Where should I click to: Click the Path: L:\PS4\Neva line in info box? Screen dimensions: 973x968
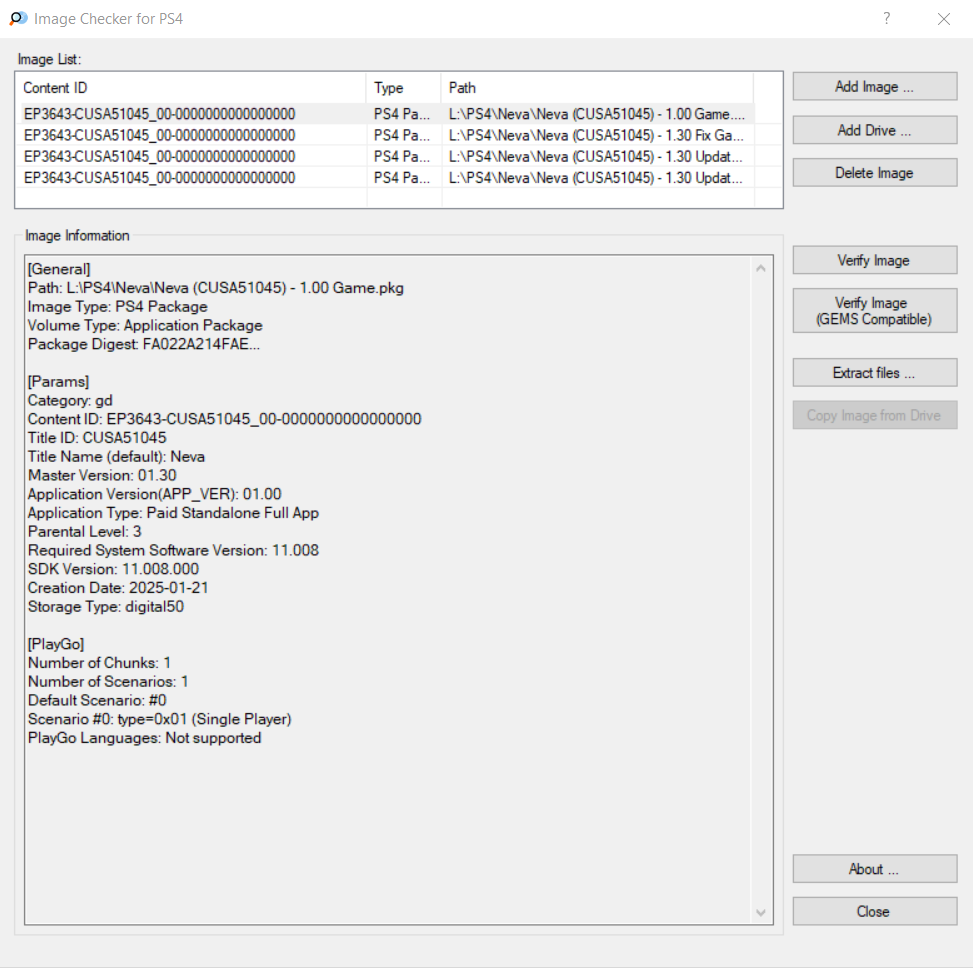215,288
